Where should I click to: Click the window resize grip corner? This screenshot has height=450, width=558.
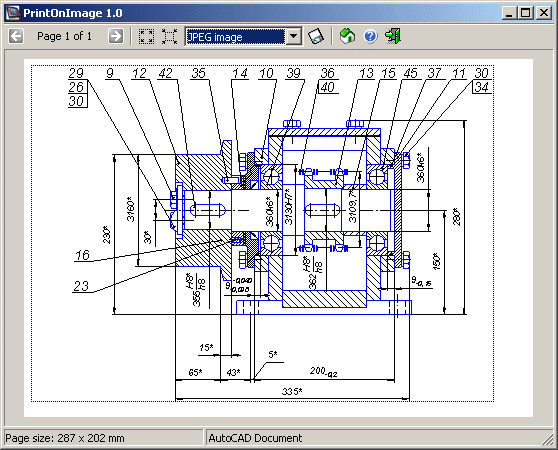click(x=547, y=439)
